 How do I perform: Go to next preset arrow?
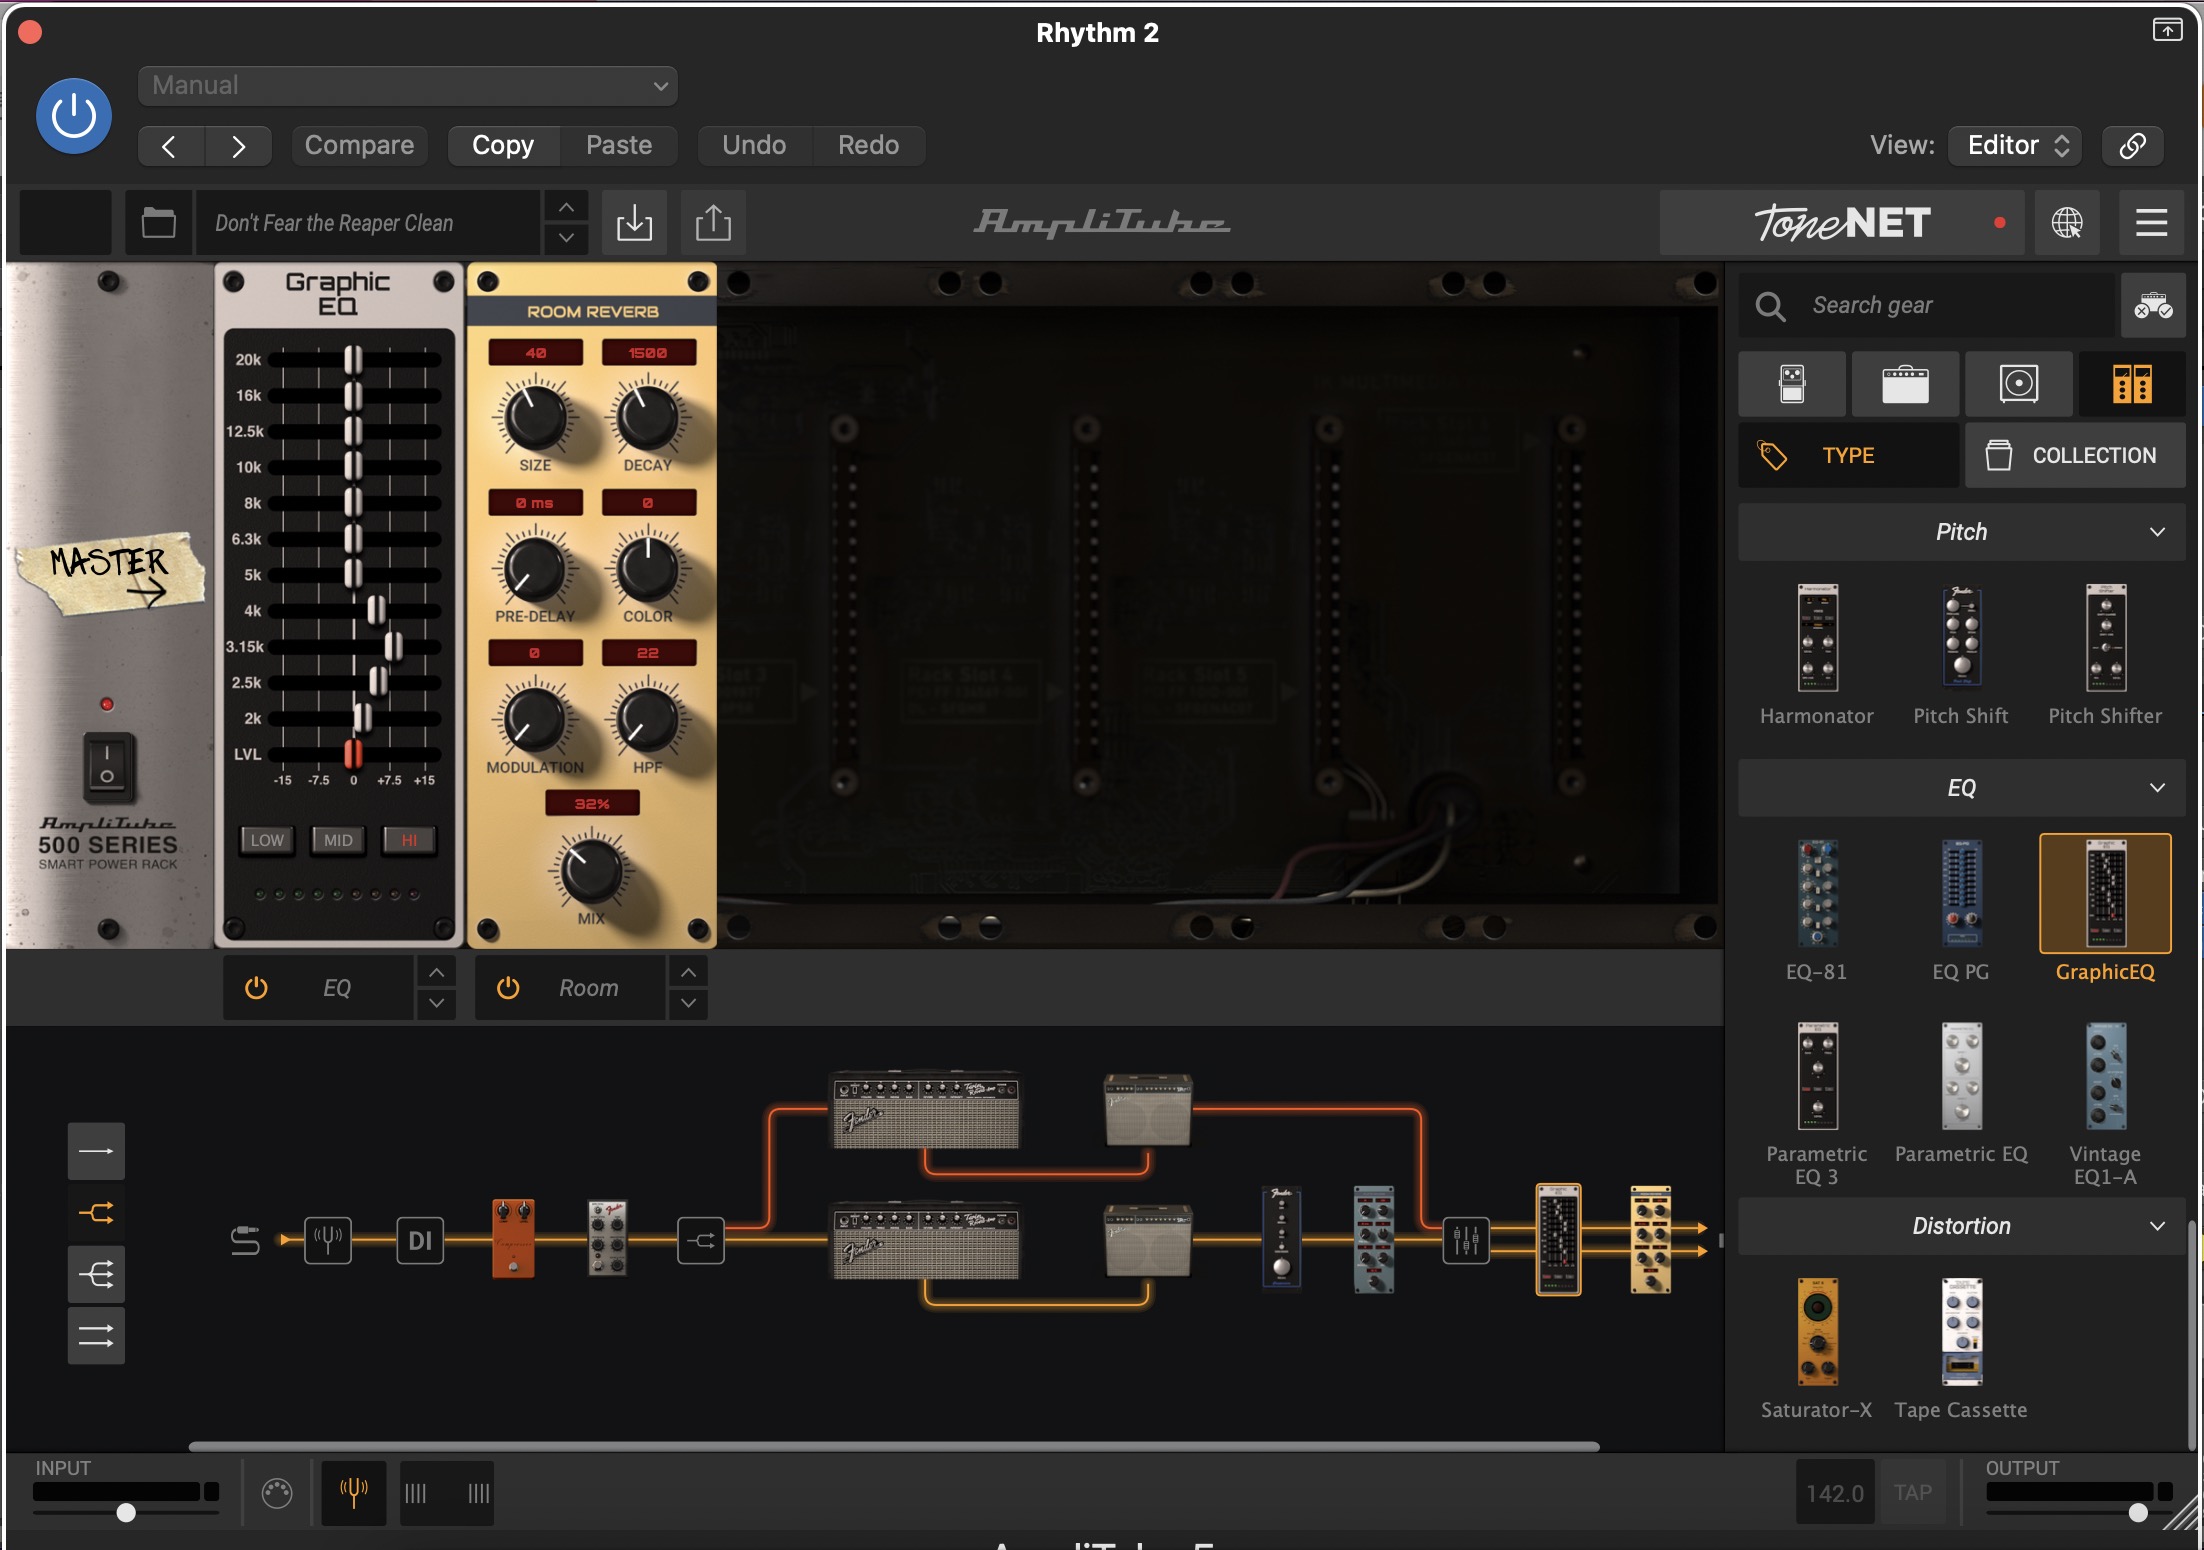coord(238,146)
